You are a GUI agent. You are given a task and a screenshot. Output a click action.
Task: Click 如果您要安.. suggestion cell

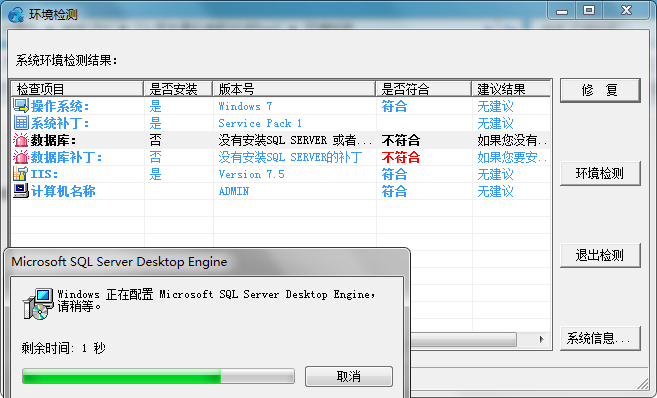[x=512, y=158]
